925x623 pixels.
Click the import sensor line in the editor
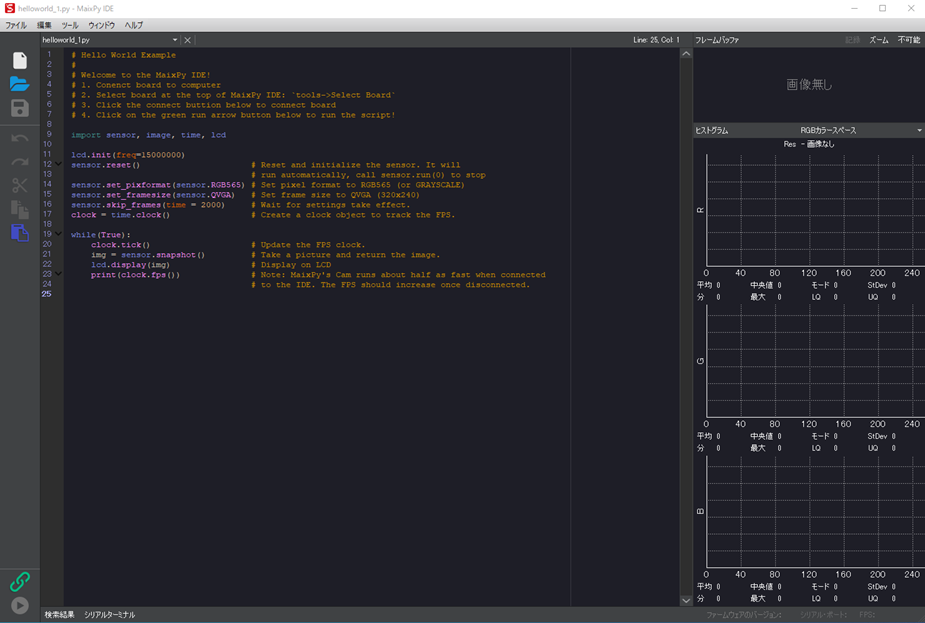click(x=149, y=135)
